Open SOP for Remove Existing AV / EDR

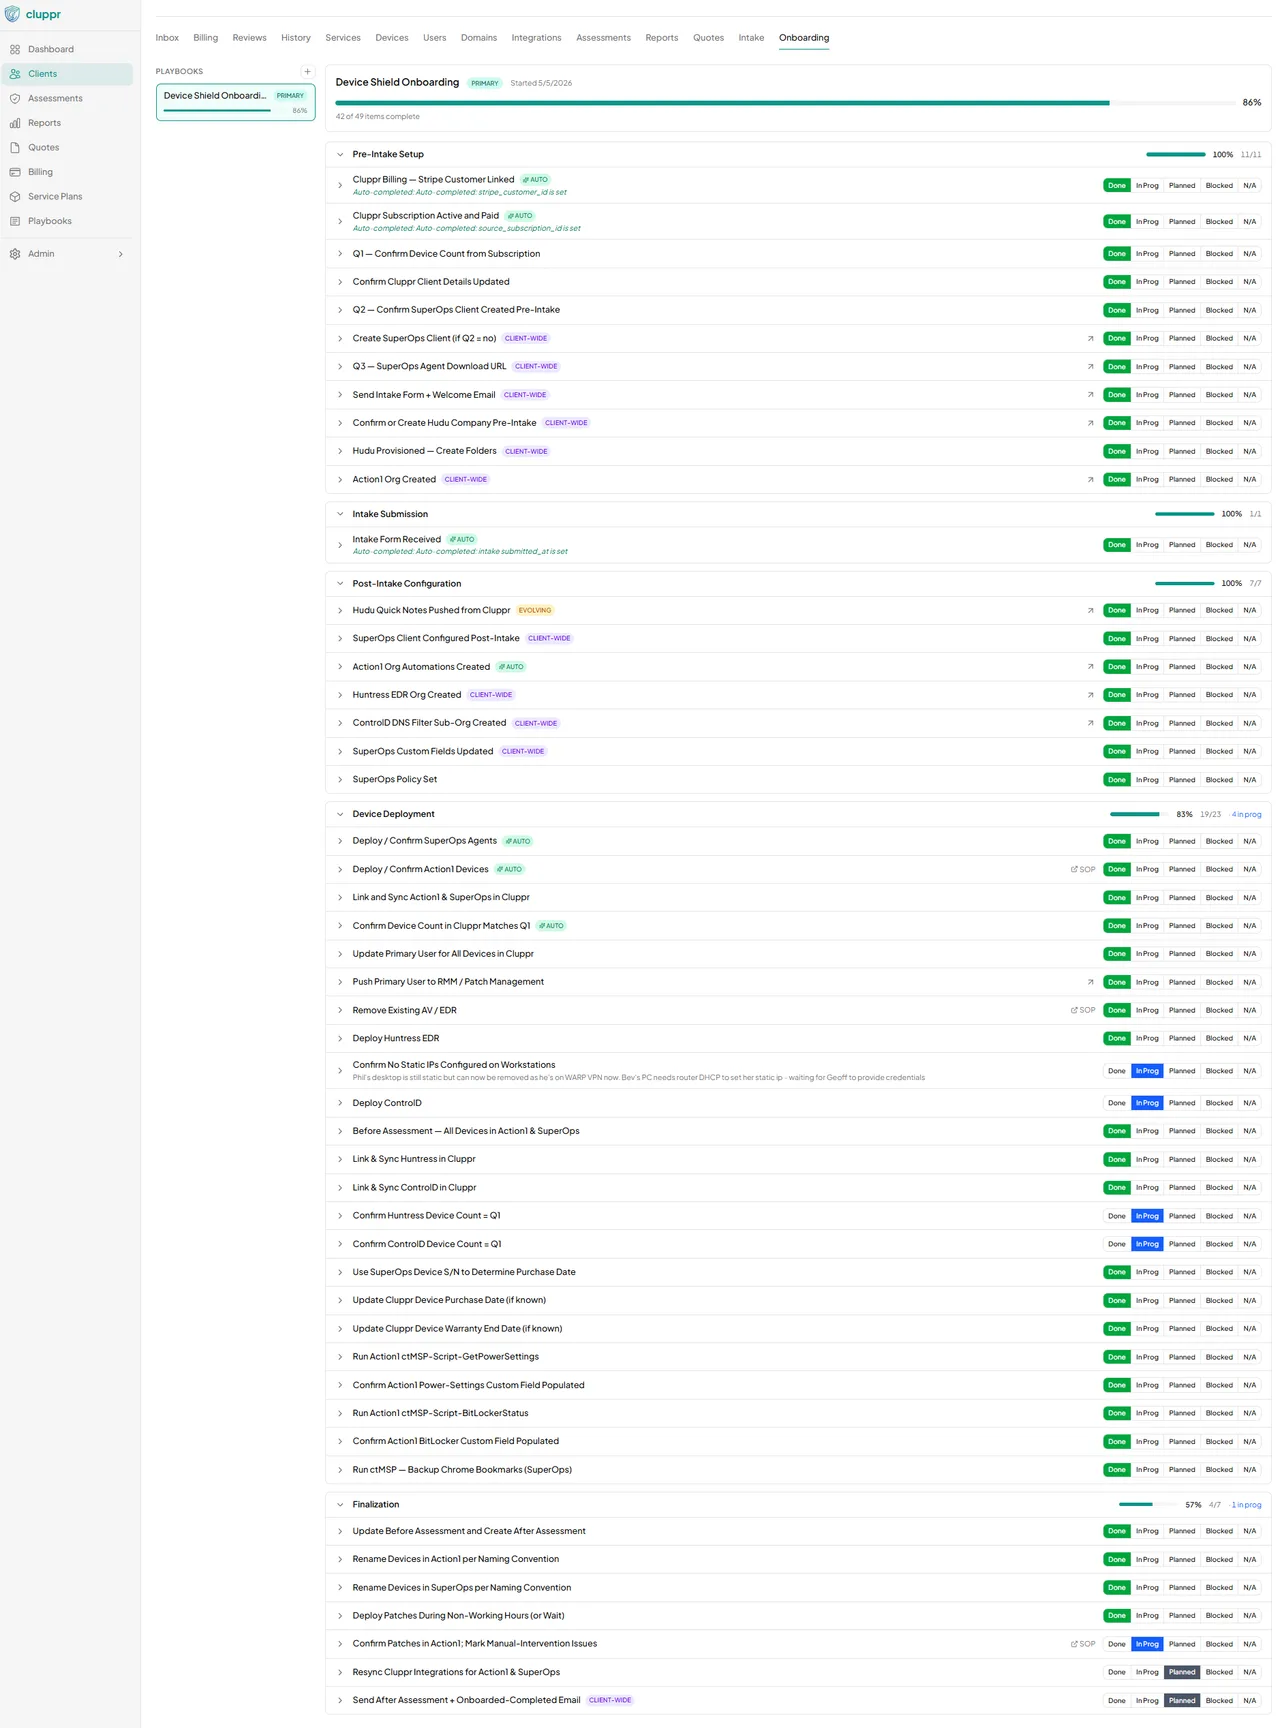1083,1010
